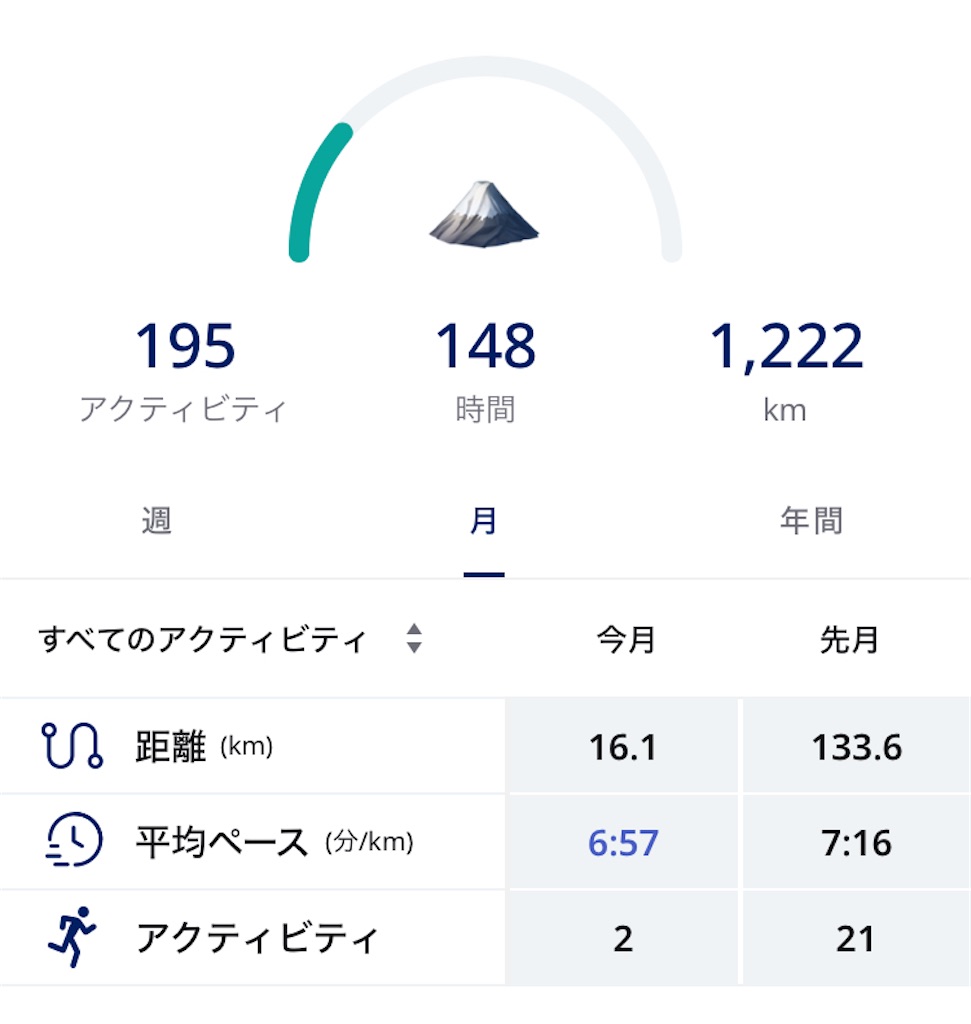Viewport: 971px width, 1024px height.
Task: Click the distance route icon
Action: point(72,745)
